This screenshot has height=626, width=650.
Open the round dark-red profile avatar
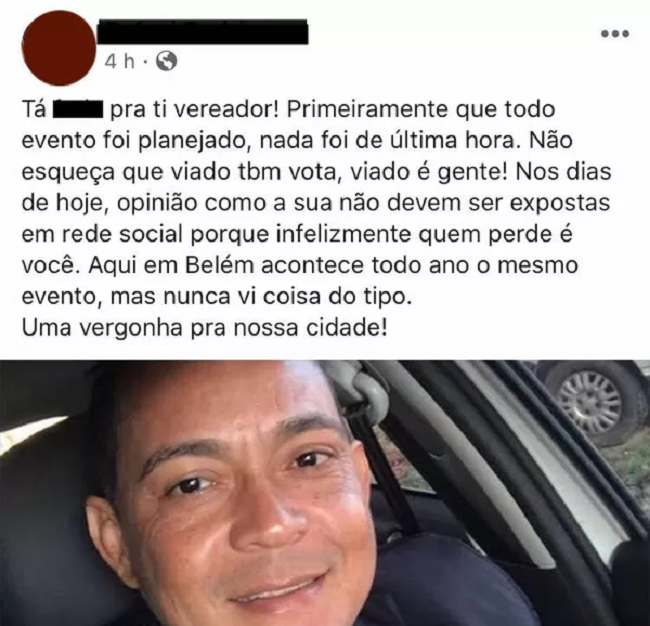pos(60,48)
